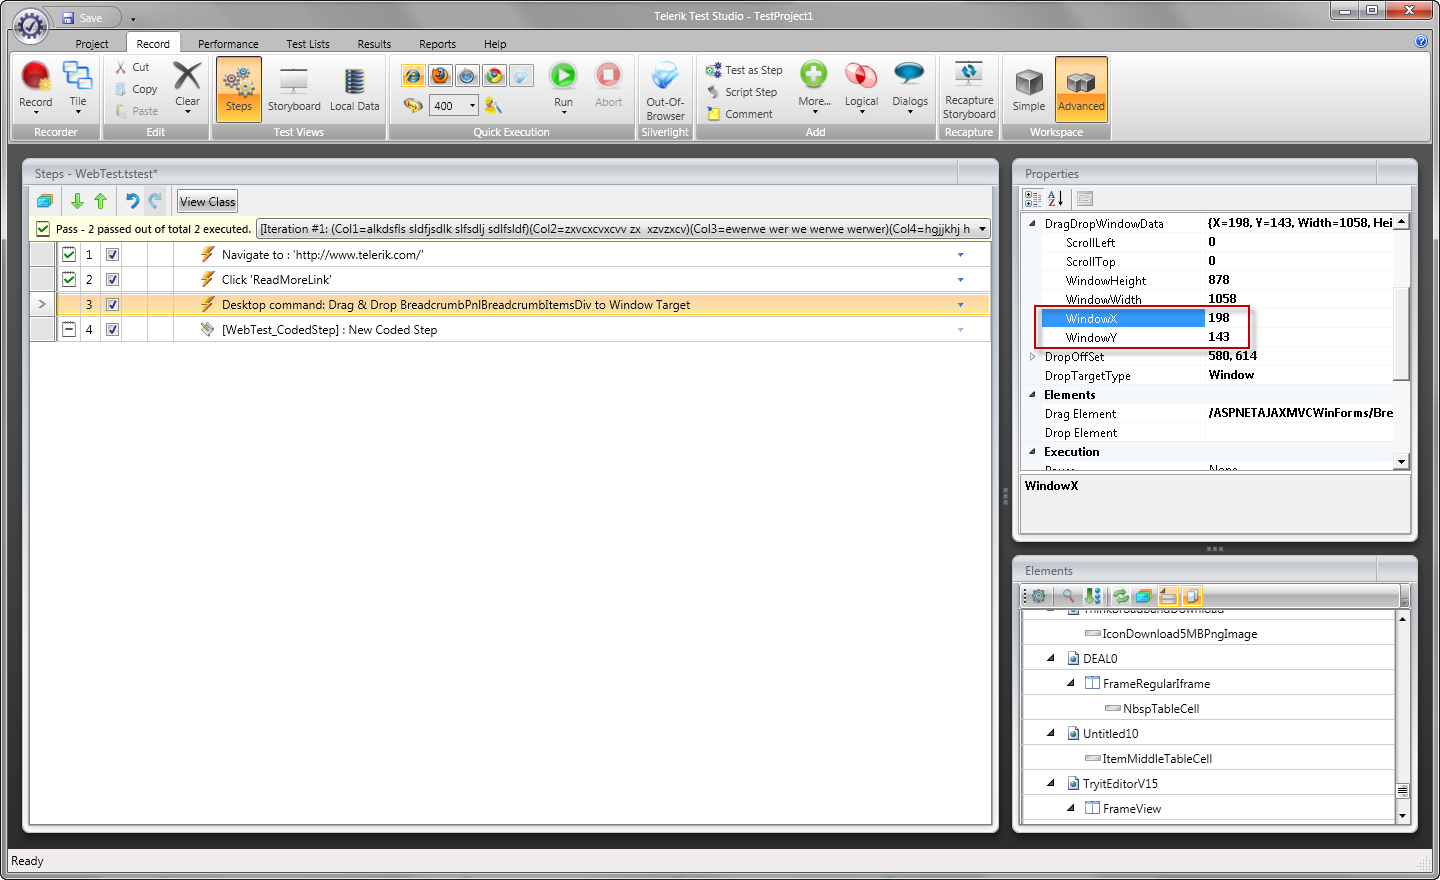This screenshot has height=880, width=1440.
Task: Toggle enabled checkbox for step 2
Action: tap(112, 280)
